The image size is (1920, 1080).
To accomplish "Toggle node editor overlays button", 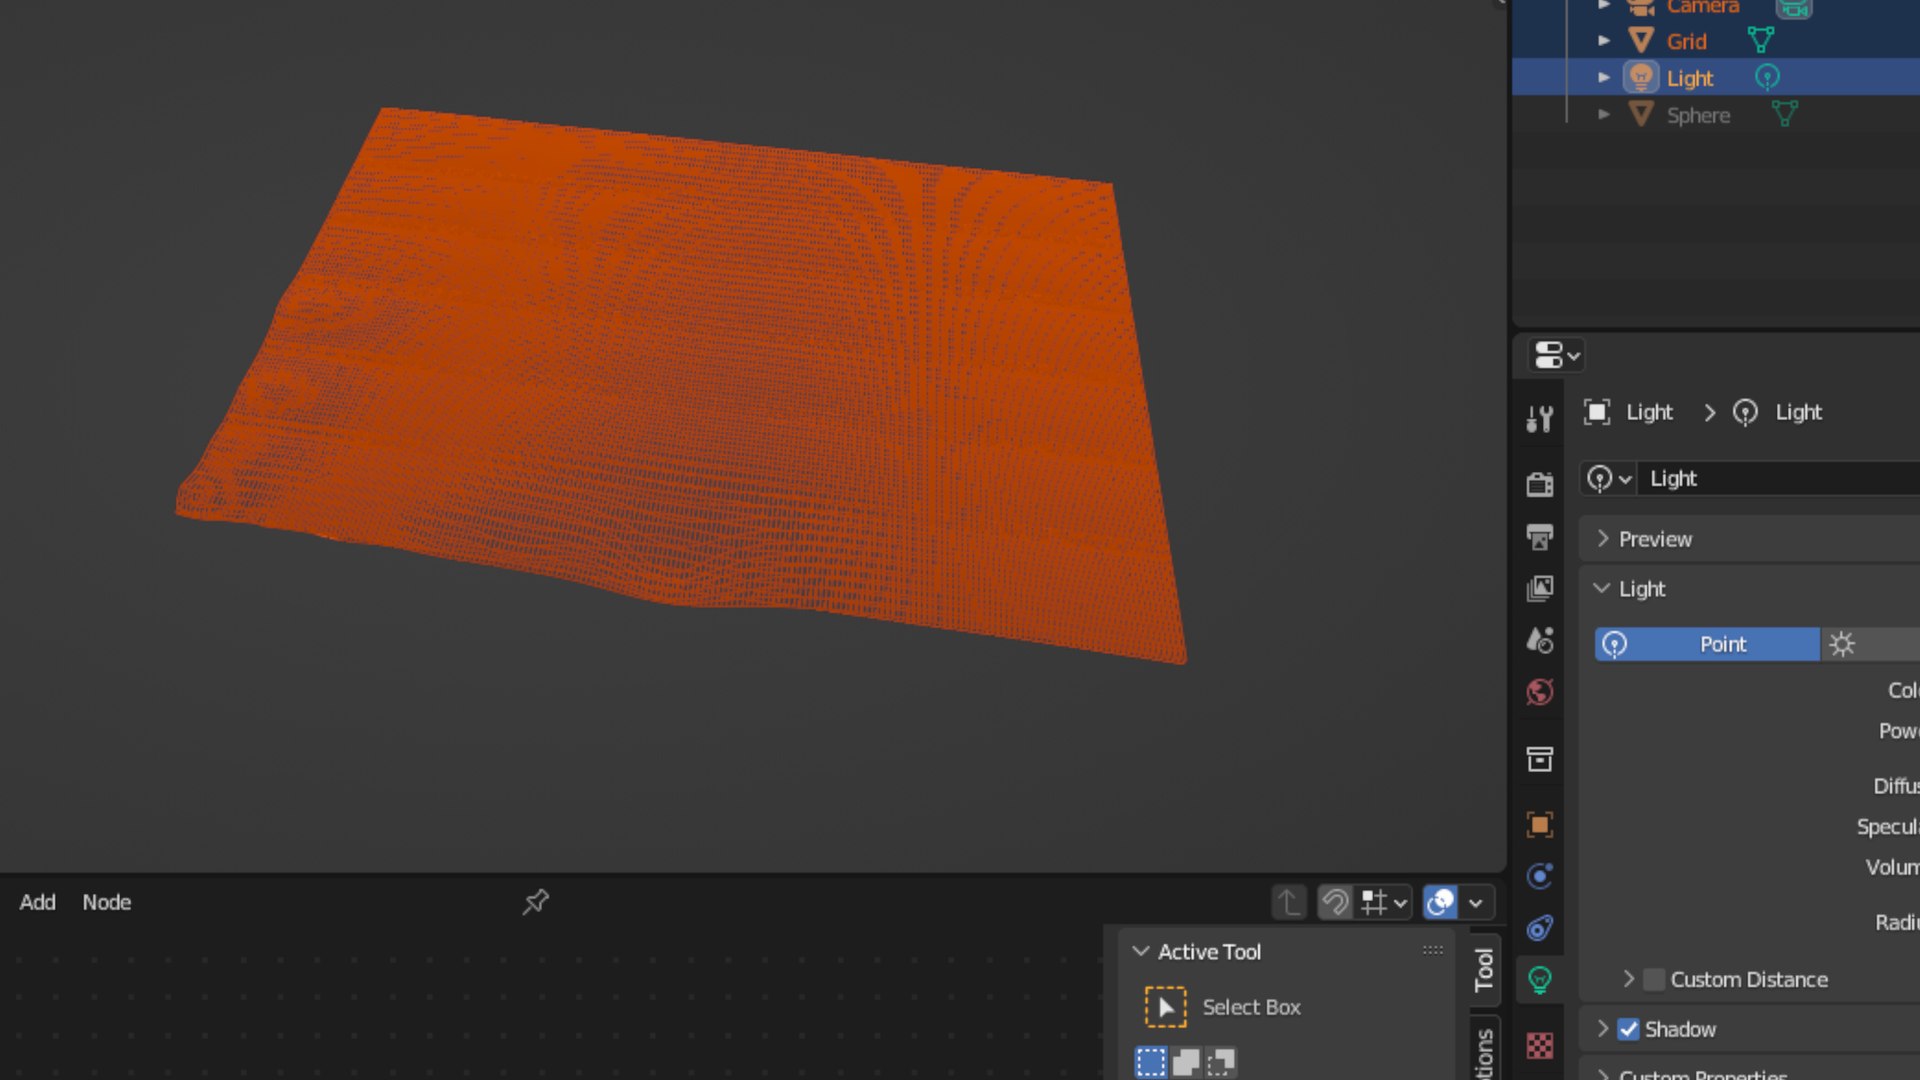I will [1441, 902].
